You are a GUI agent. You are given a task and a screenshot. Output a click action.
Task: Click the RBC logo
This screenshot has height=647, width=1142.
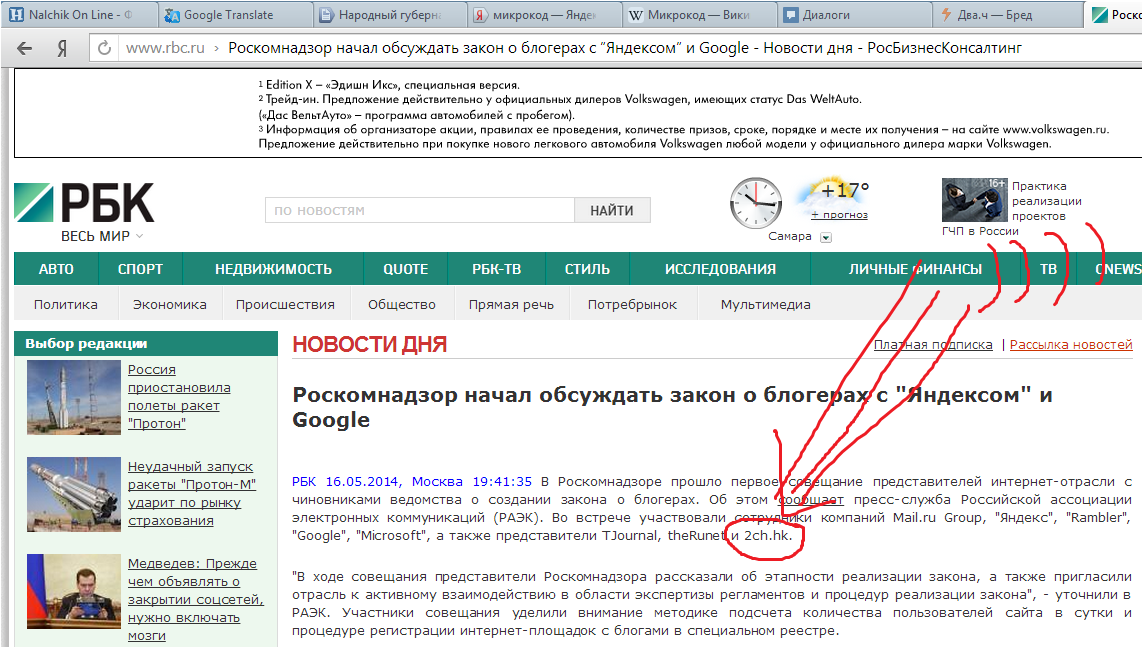84,203
